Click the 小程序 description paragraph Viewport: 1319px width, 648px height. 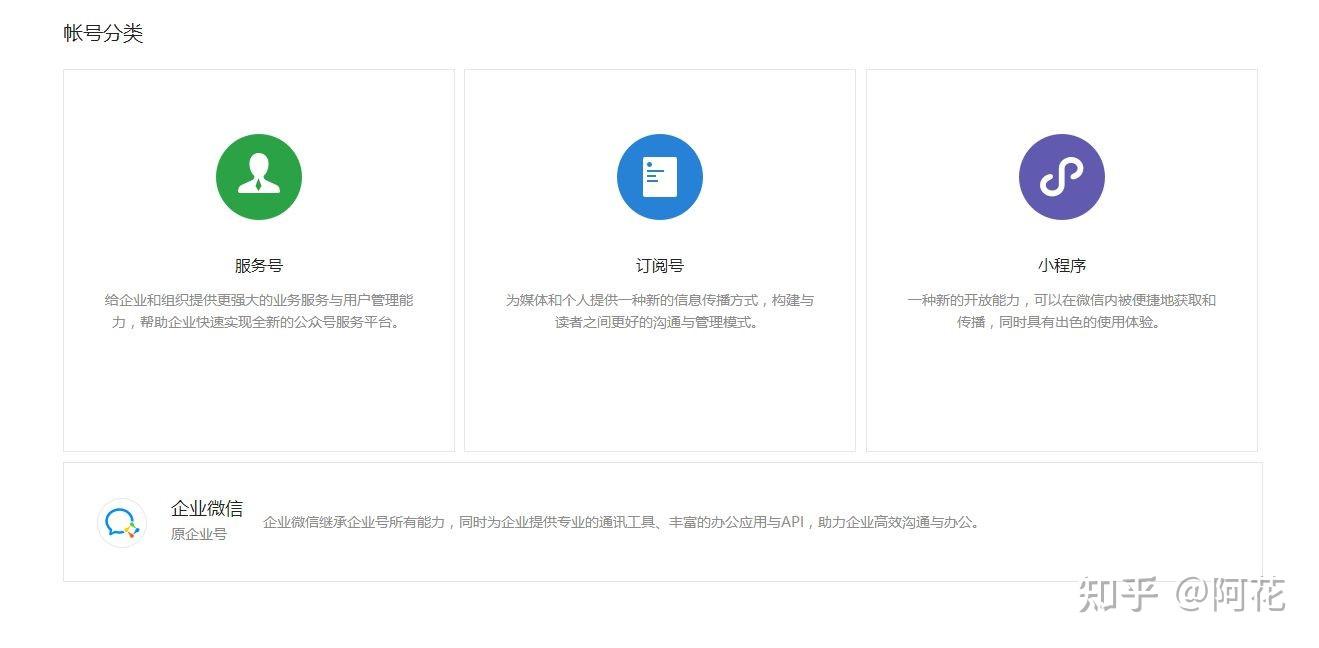(x=1062, y=311)
